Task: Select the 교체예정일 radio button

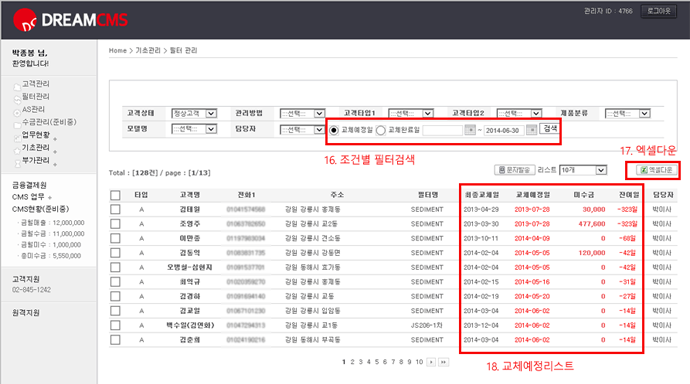Action: pyautogui.click(x=334, y=130)
